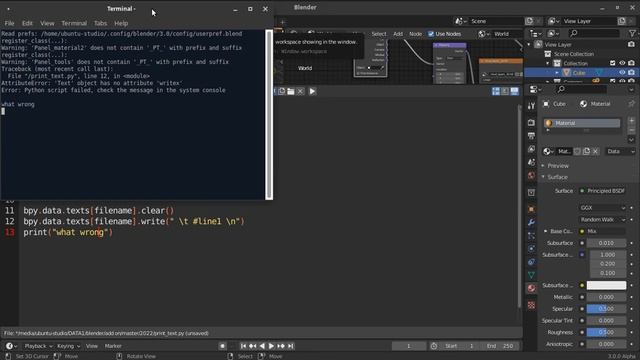Open Terminal Help menu

[x=121, y=23]
